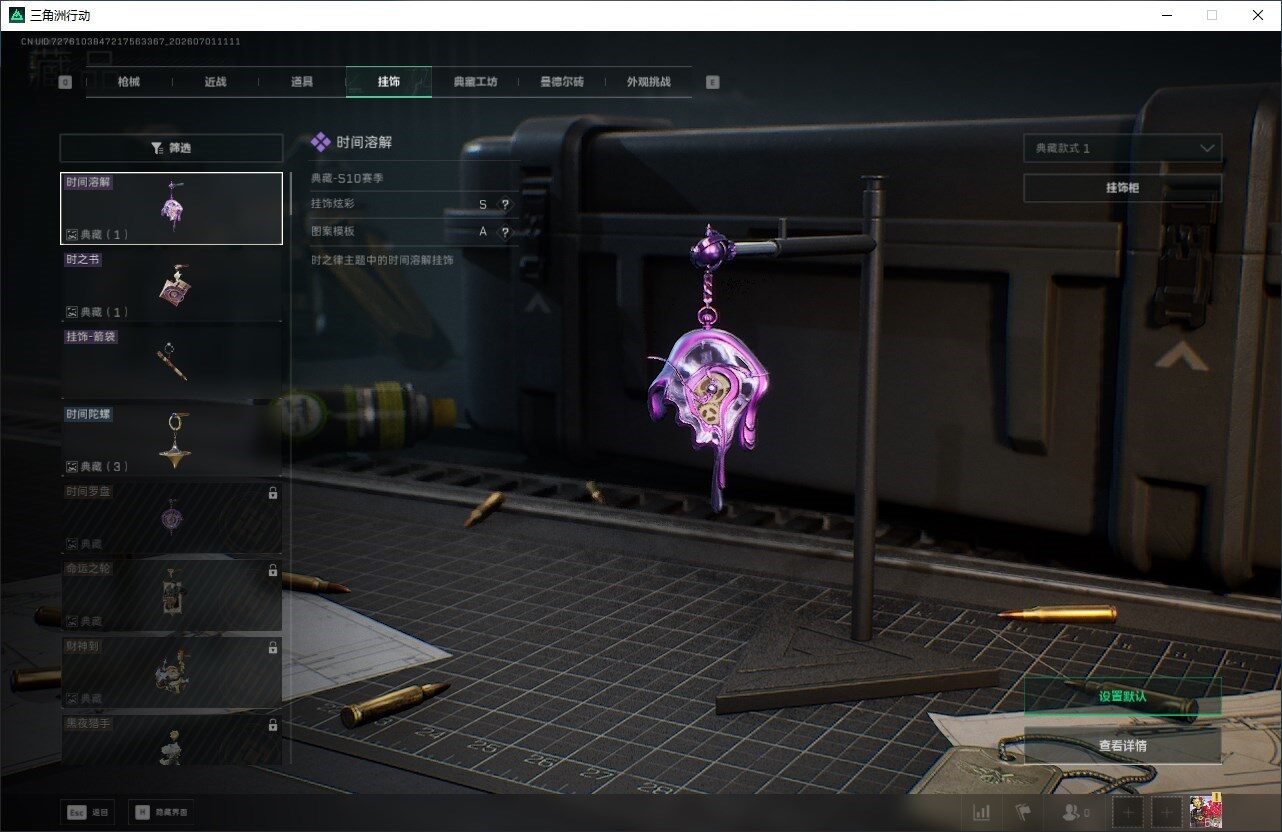This screenshot has height=832, width=1282.
Task: Maximize the 三角洲行动 window
Action: pos(1212,15)
